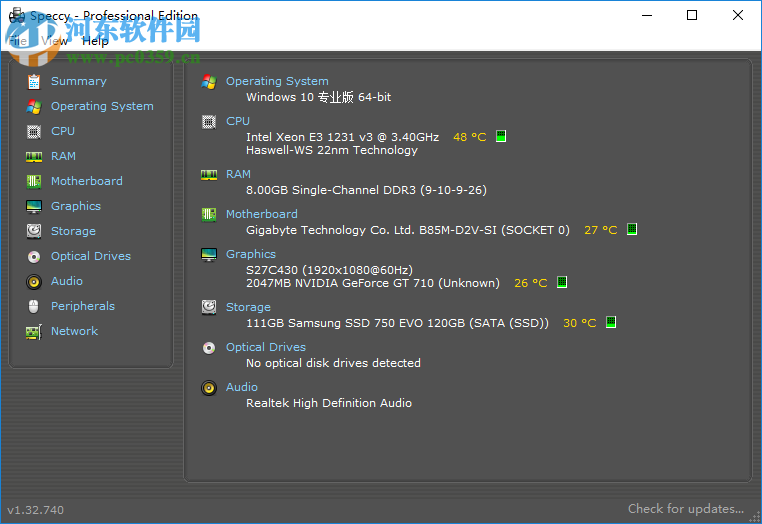The image size is (762, 524).
Task: Click the Windows flag icon in summary panel
Action: tap(209, 82)
